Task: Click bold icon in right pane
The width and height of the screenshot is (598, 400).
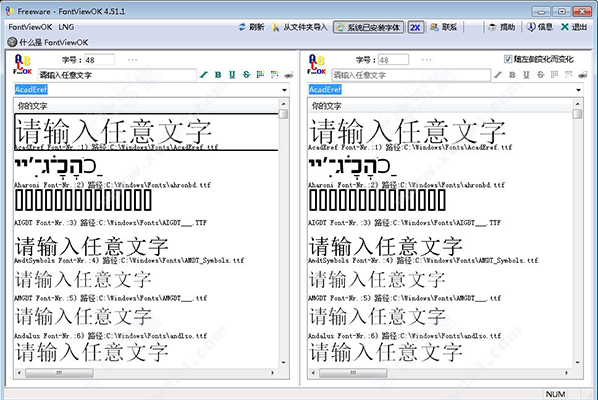Action: pyautogui.click(x=512, y=75)
